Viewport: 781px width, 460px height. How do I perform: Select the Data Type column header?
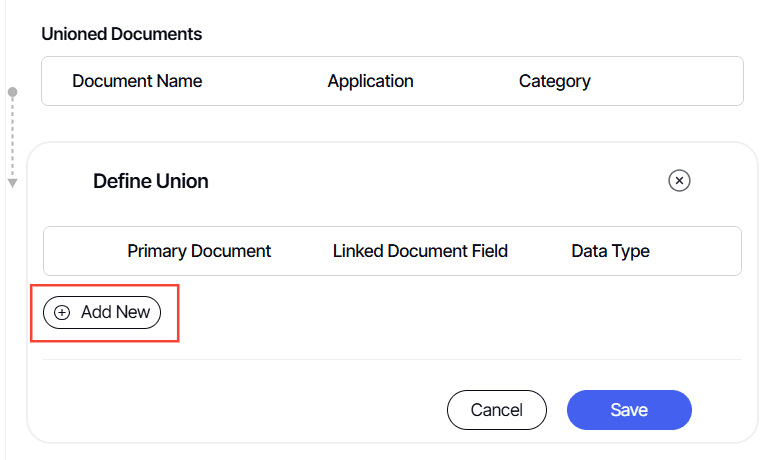(x=610, y=251)
